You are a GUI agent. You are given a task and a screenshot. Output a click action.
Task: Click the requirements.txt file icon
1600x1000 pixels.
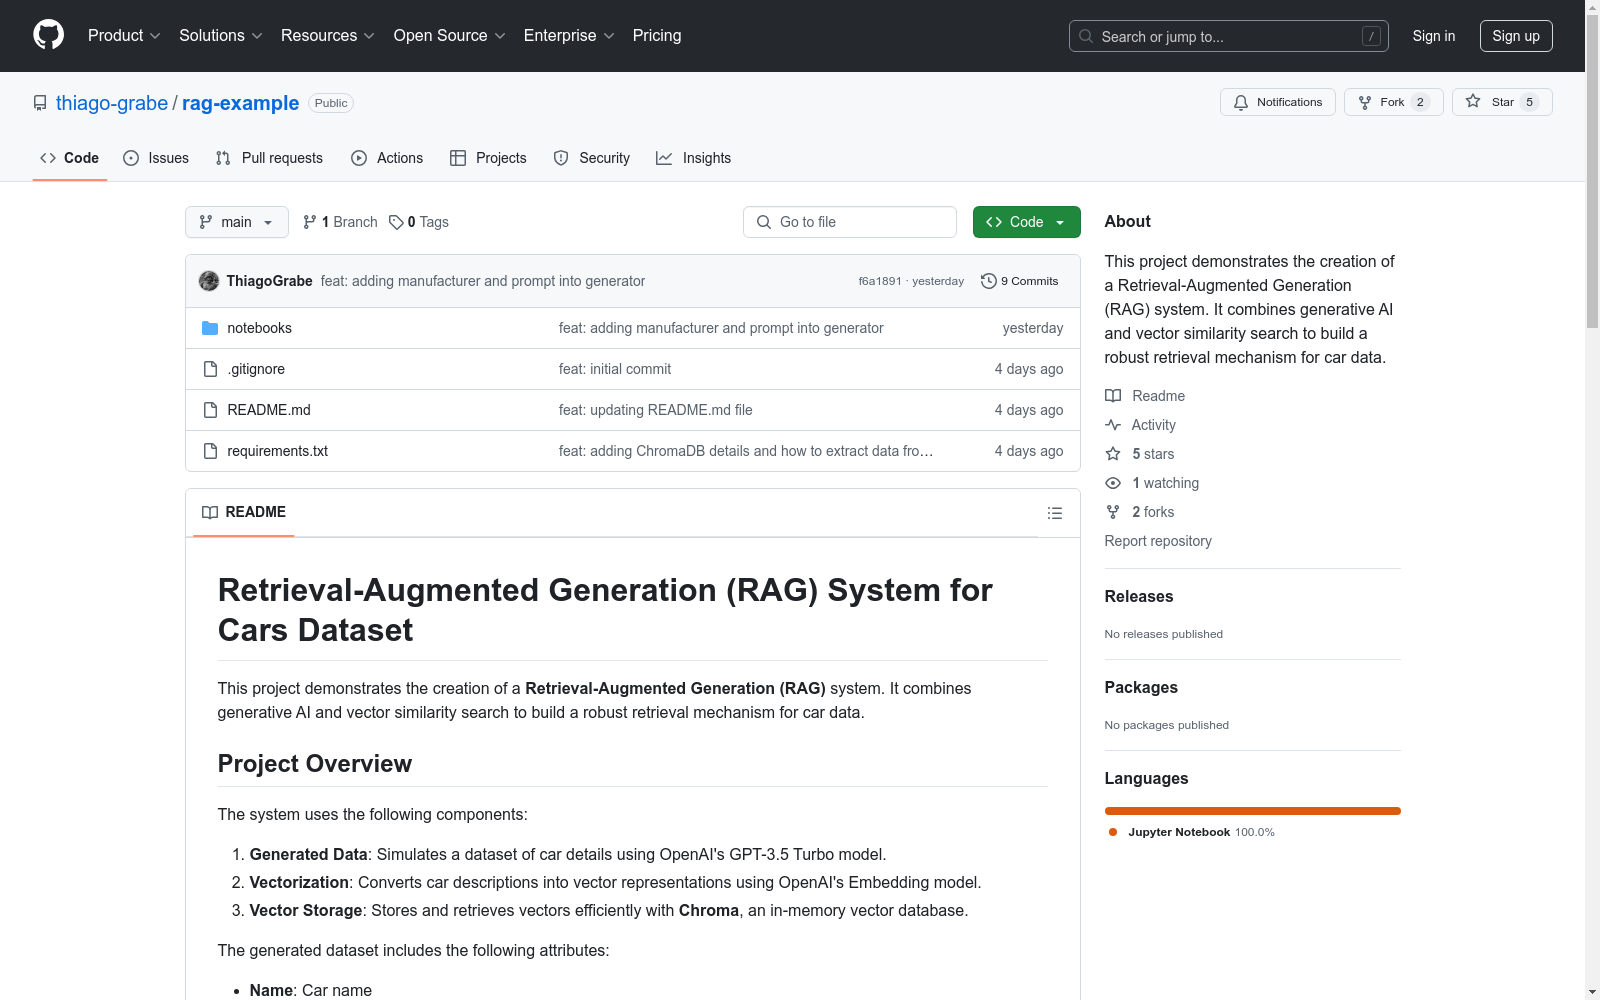pos(210,451)
